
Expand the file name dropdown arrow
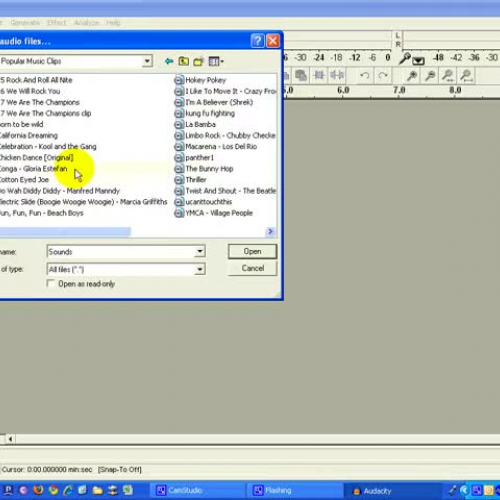coord(200,251)
